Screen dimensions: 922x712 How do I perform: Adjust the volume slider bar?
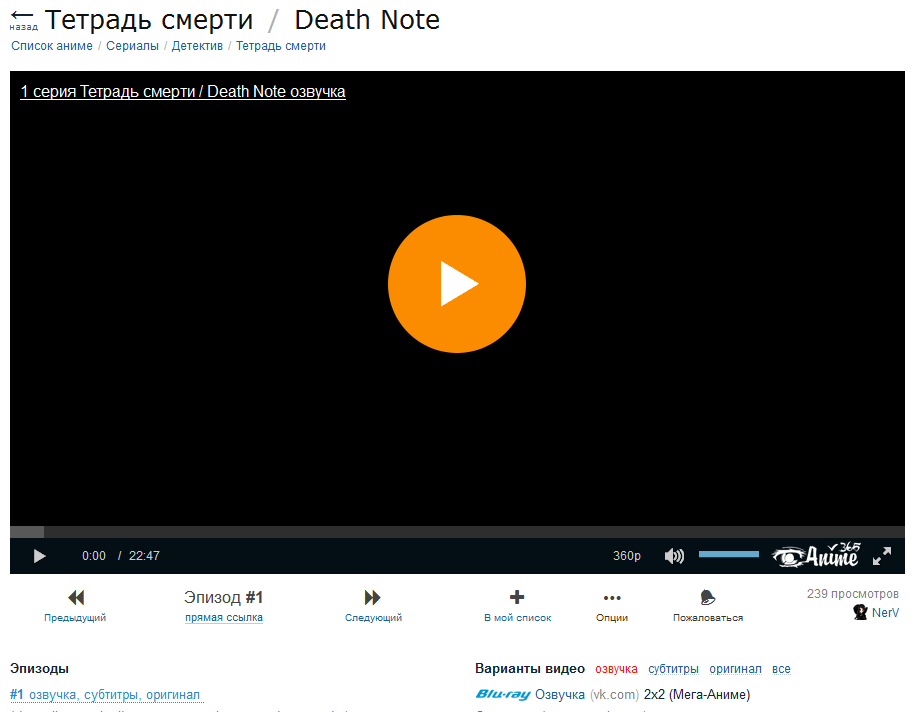[x=729, y=554]
